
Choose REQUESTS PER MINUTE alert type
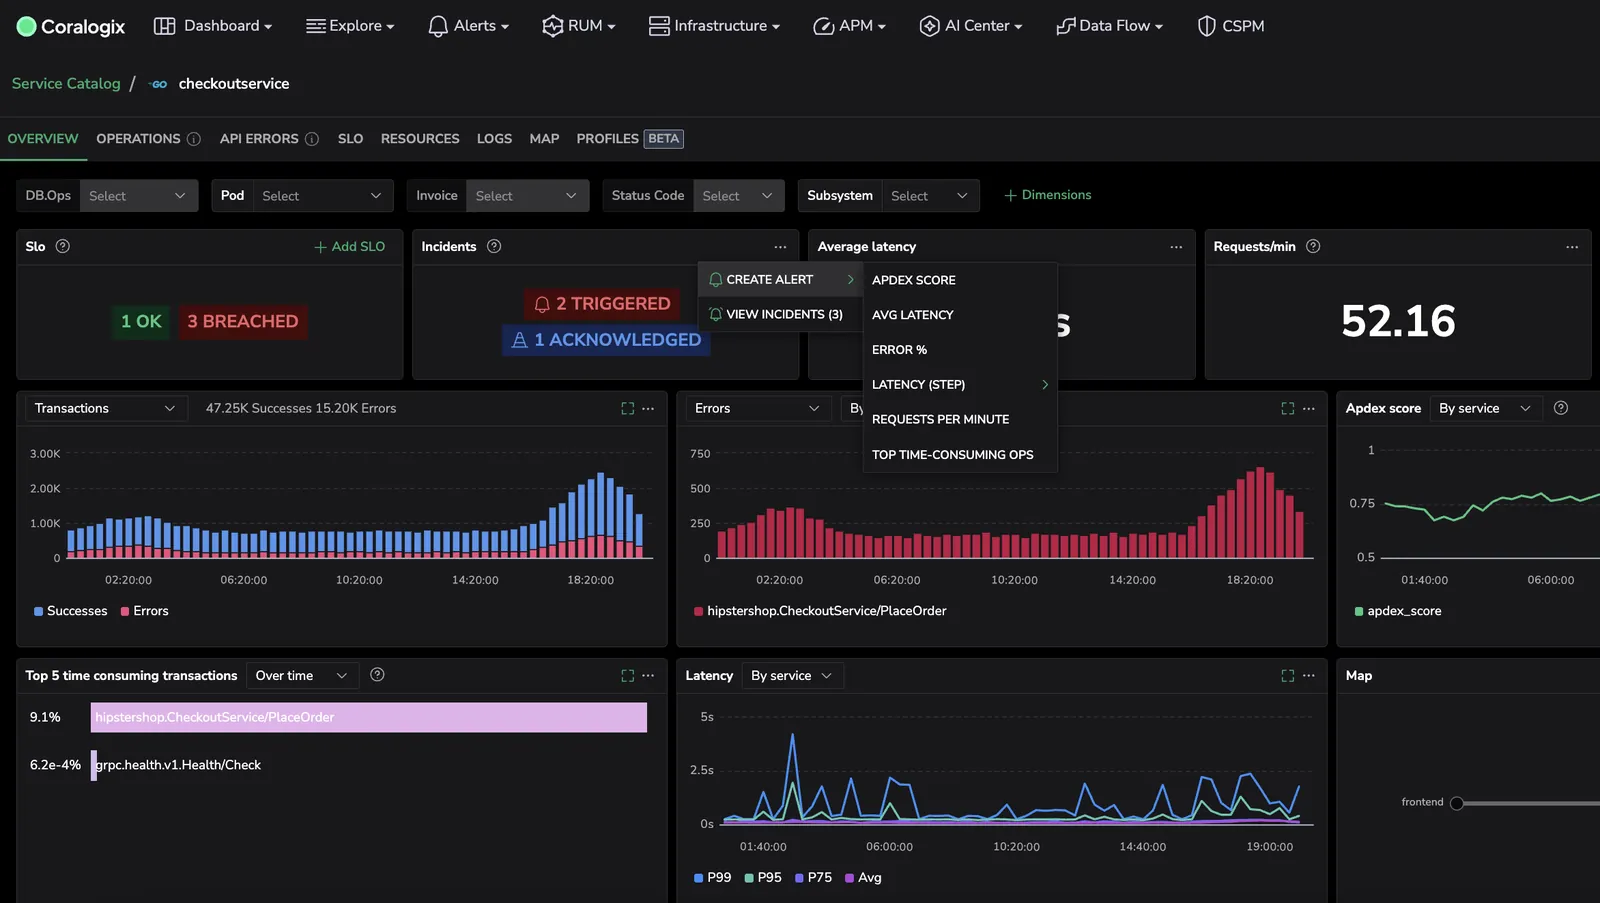point(960,420)
